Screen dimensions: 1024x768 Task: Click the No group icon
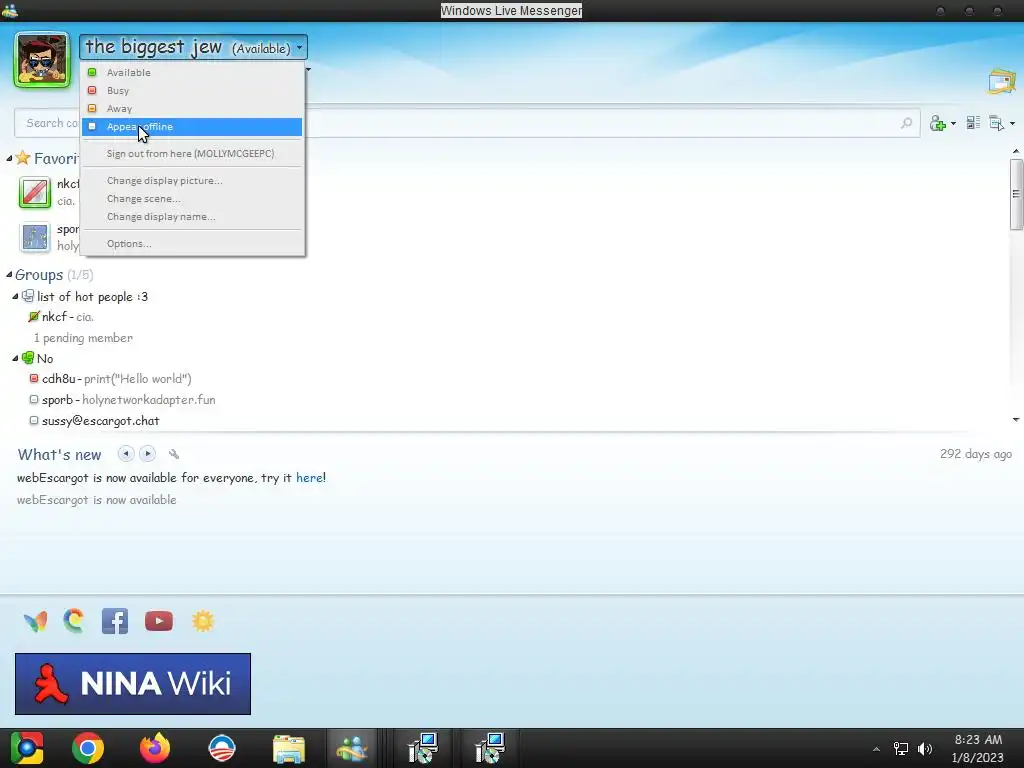27,358
